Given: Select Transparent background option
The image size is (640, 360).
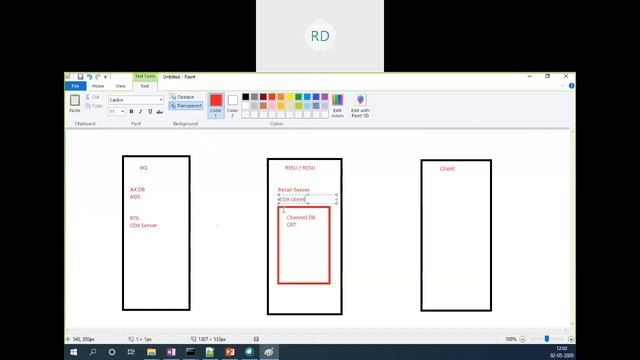Looking at the screenshot, I should [x=186, y=106].
